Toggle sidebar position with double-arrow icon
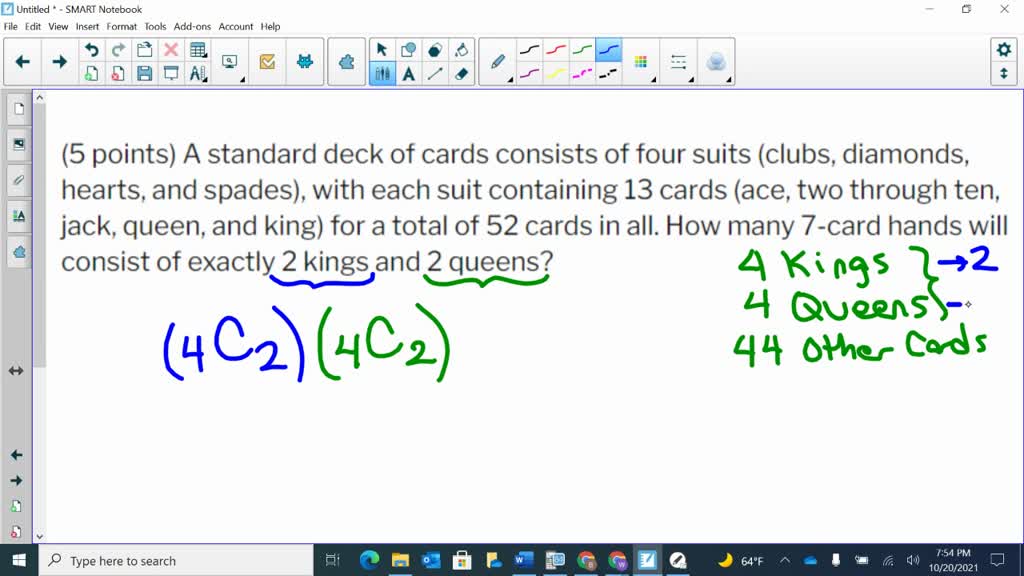Viewport: 1024px width, 576px height. coord(16,371)
